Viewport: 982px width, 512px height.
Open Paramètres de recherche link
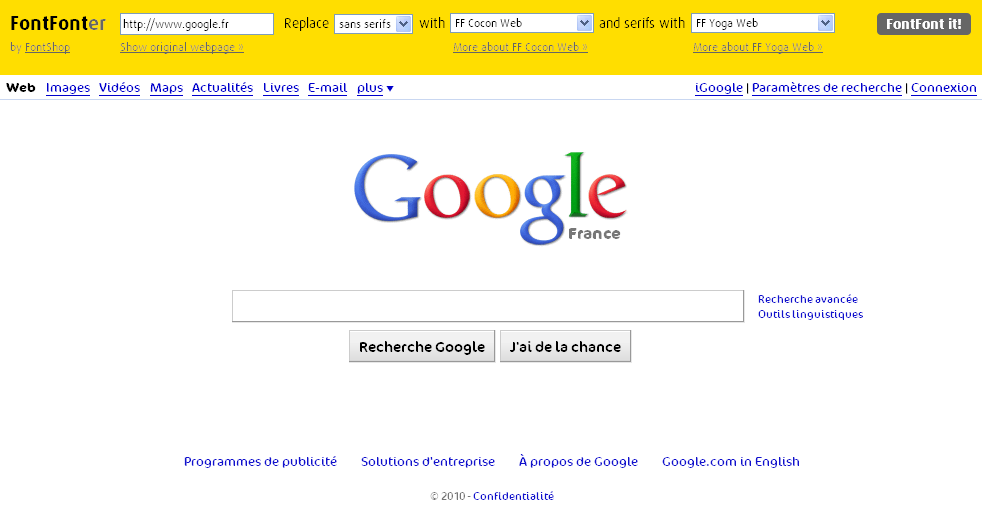pos(827,88)
